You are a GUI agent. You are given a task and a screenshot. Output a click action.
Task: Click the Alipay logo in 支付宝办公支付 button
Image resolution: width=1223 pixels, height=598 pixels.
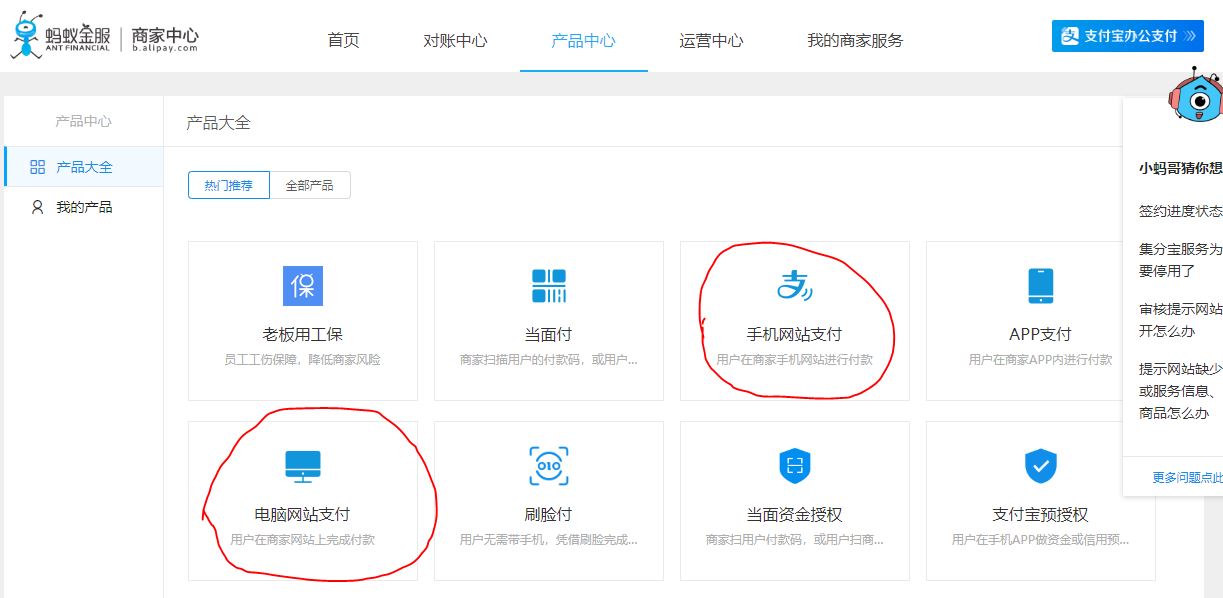pos(1069,36)
